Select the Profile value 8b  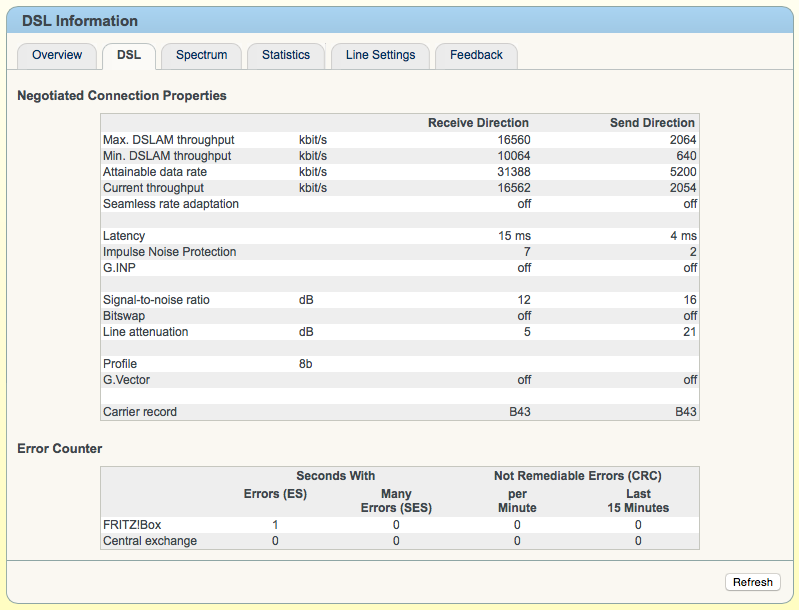click(305, 364)
